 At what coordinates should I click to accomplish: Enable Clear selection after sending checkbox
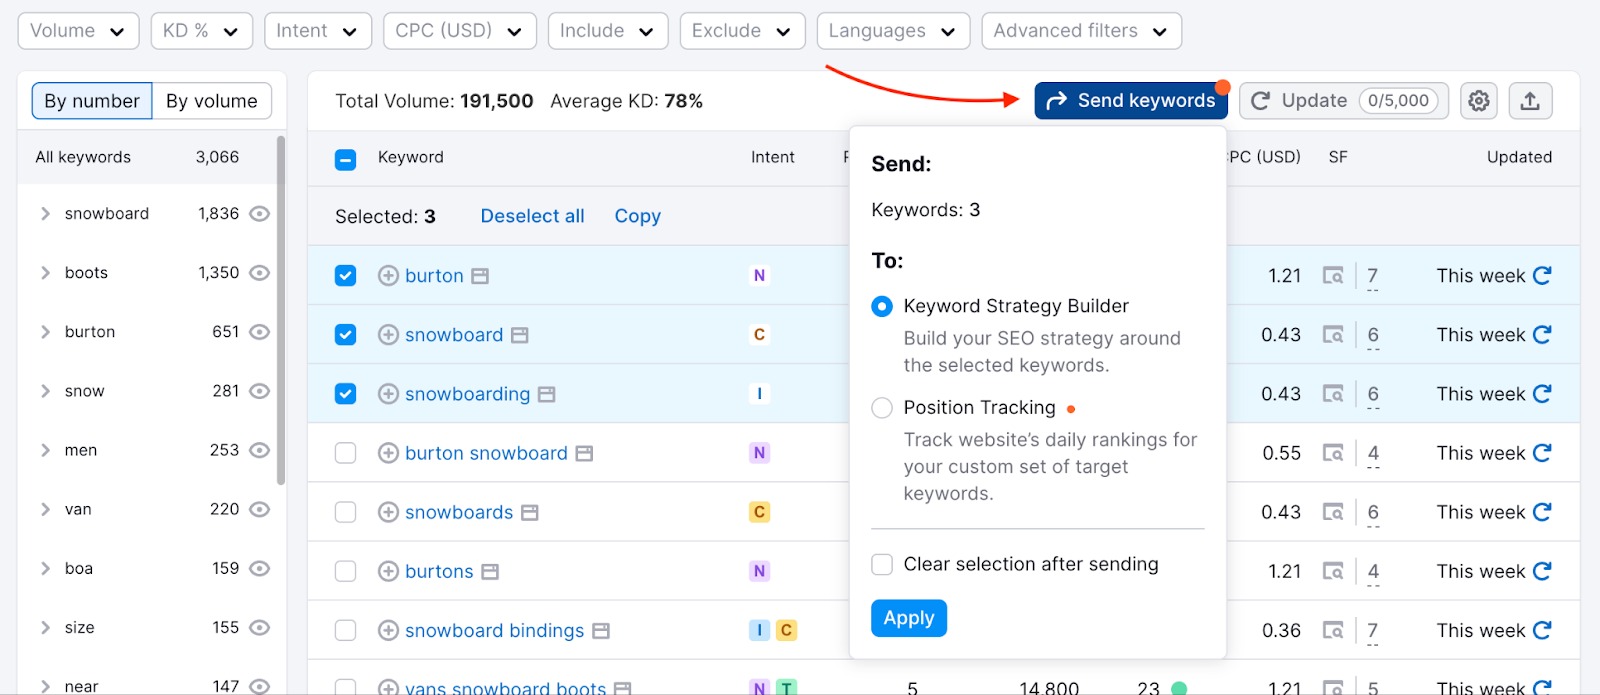882,565
